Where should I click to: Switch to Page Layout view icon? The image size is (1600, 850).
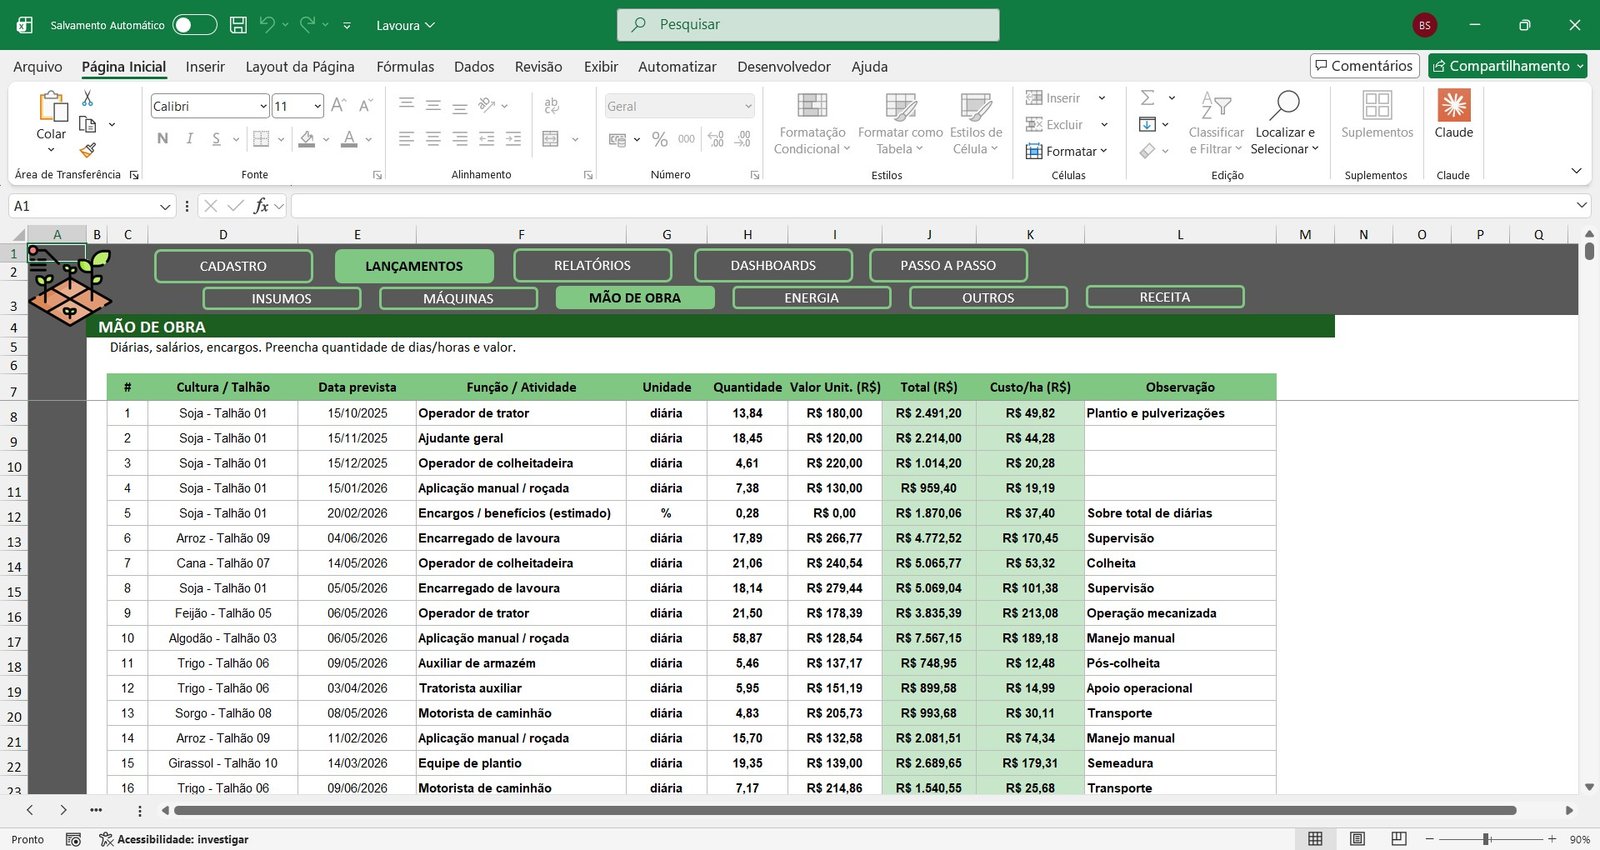click(1357, 839)
